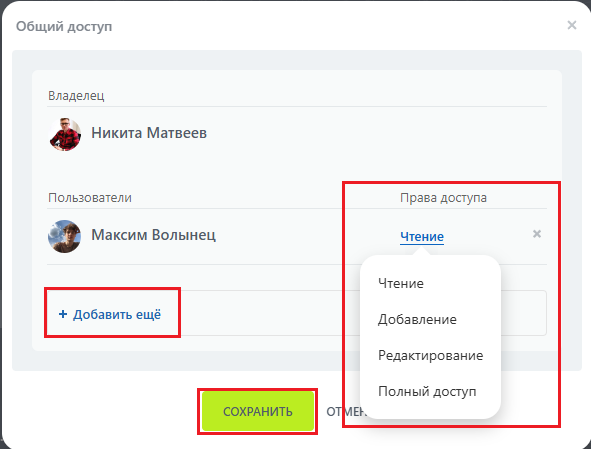Viewport: 591px width, 449px height.
Task: Click user name Максим Волынец
Action: 153,235
